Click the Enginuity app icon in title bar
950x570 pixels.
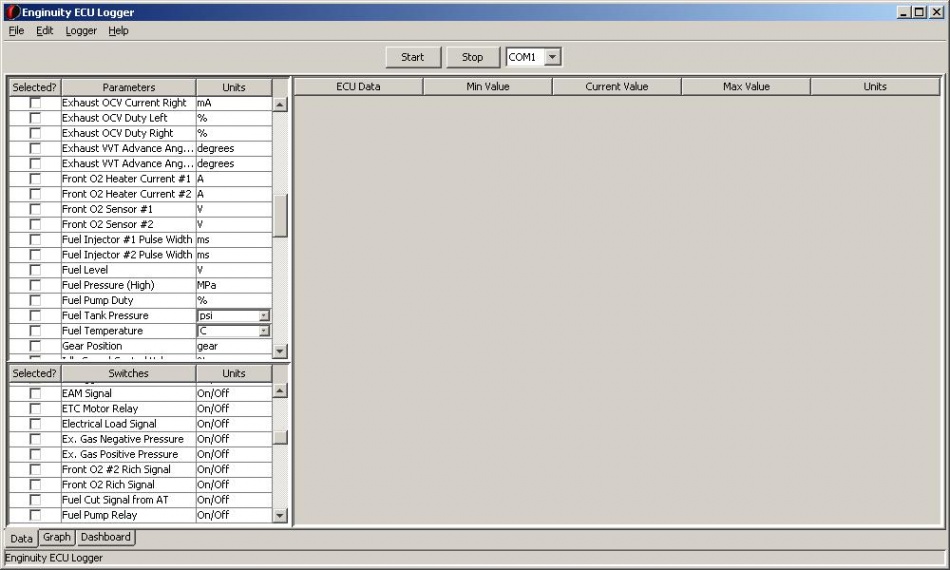[12, 12]
